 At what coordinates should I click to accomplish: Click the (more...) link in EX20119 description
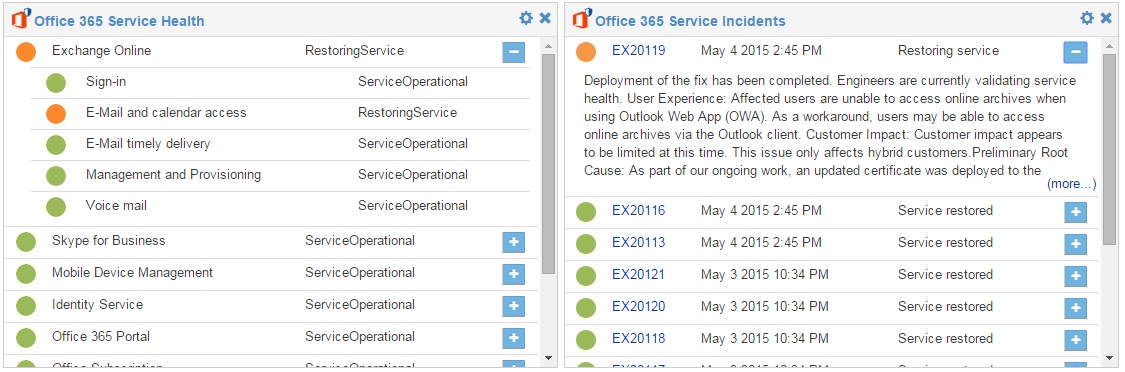click(1071, 184)
